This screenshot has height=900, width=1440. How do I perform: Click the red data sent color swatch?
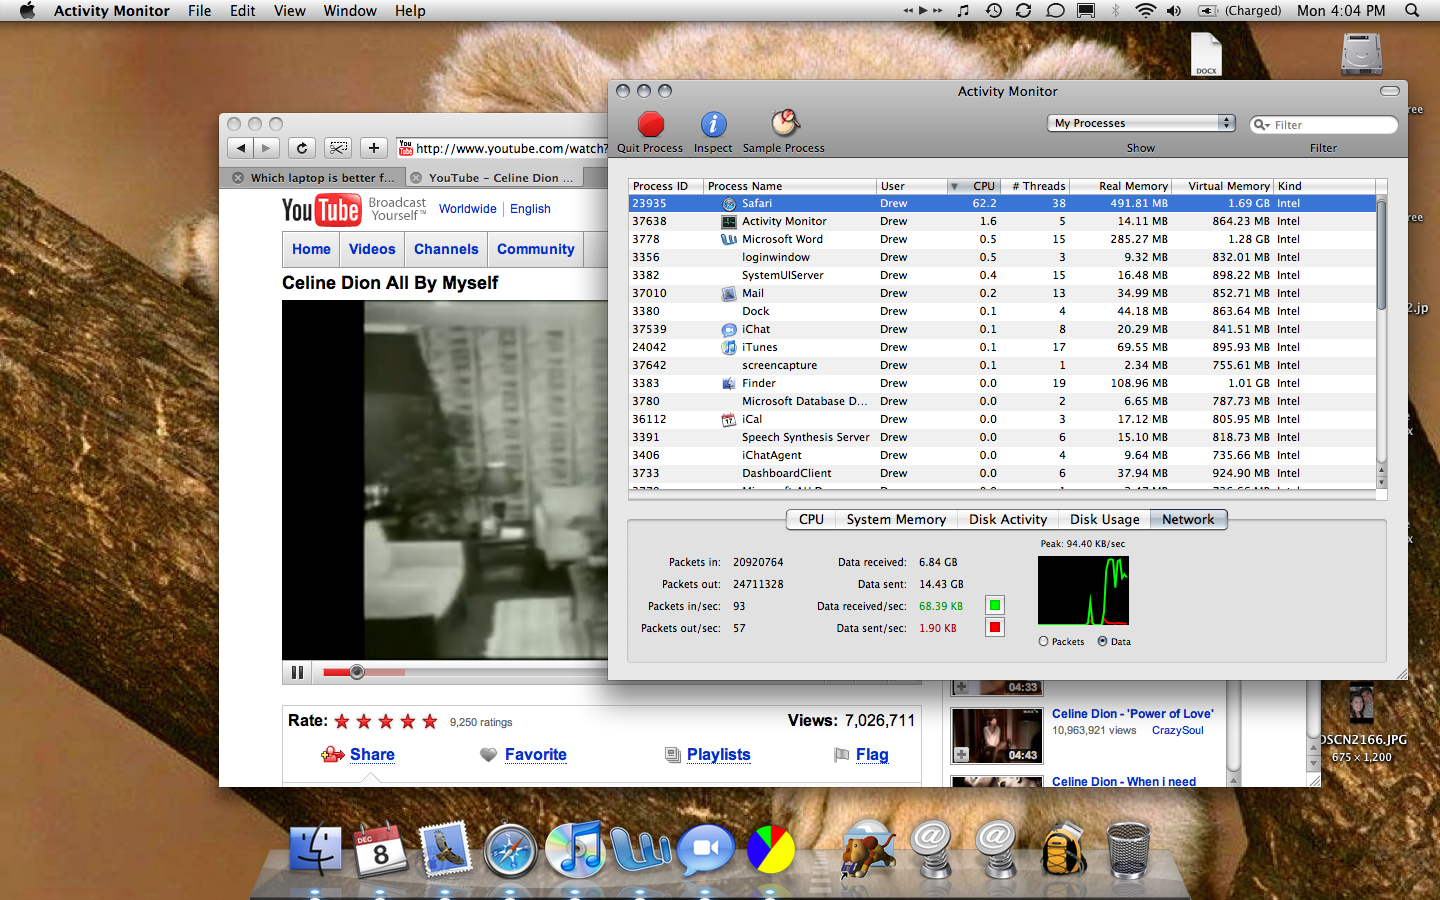pos(995,627)
